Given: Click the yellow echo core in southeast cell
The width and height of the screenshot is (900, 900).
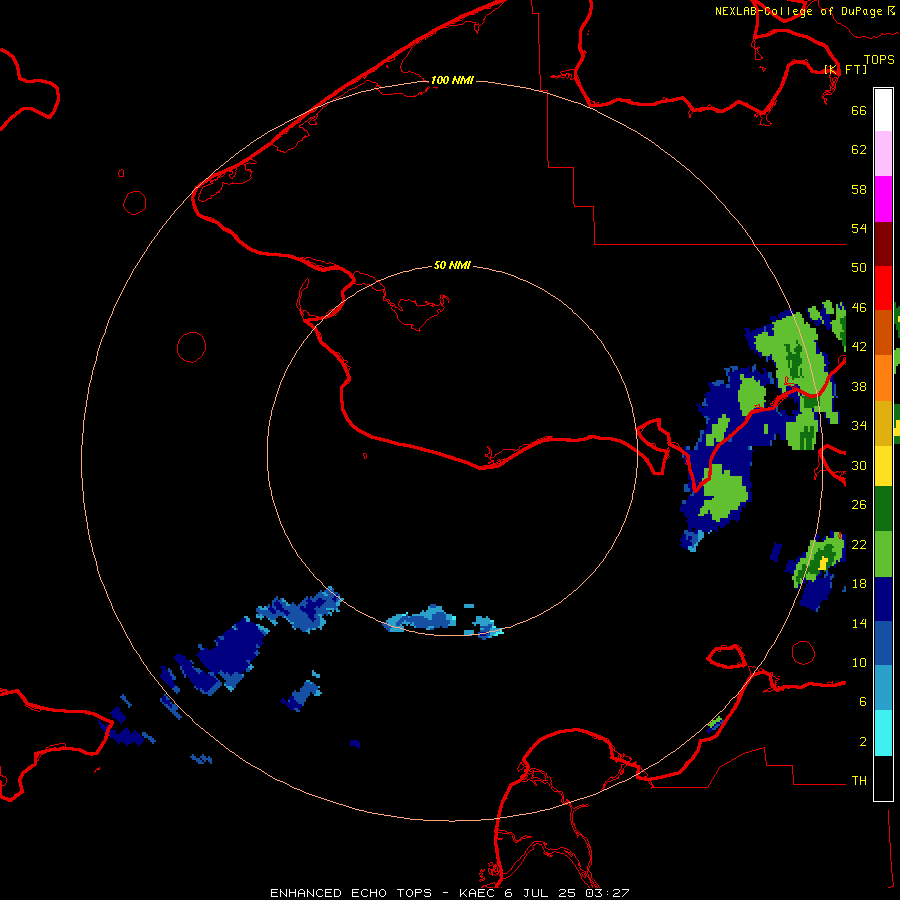Looking at the screenshot, I should click(x=824, y=562).
